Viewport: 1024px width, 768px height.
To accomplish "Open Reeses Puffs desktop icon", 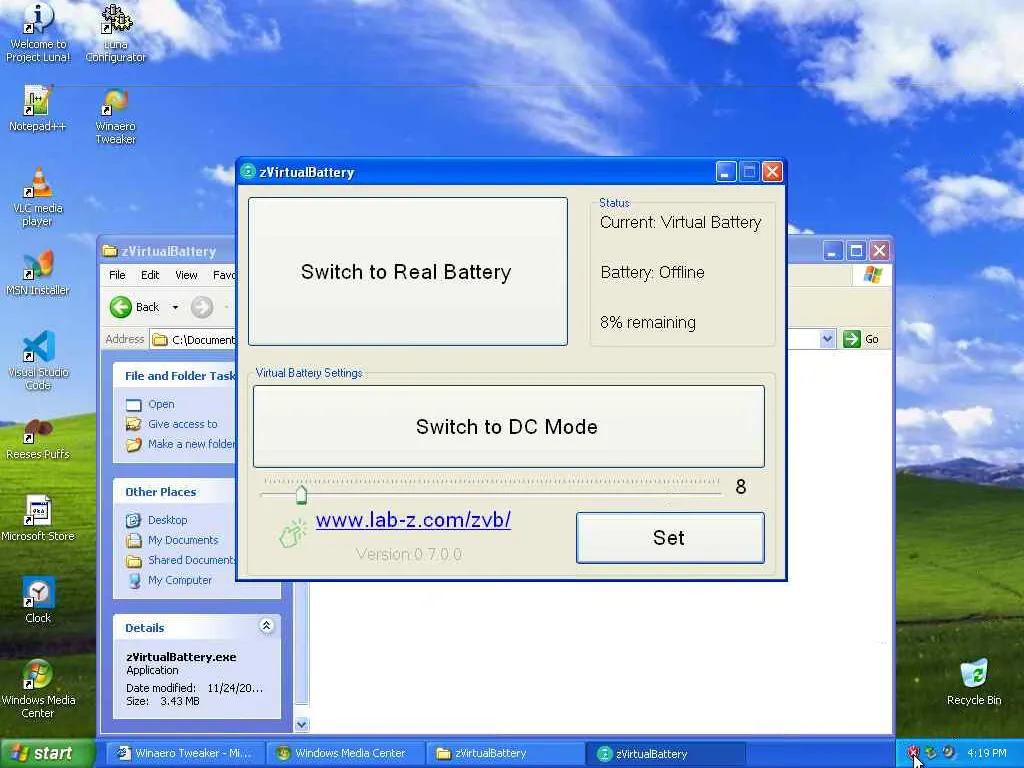I will click(37, 440).
